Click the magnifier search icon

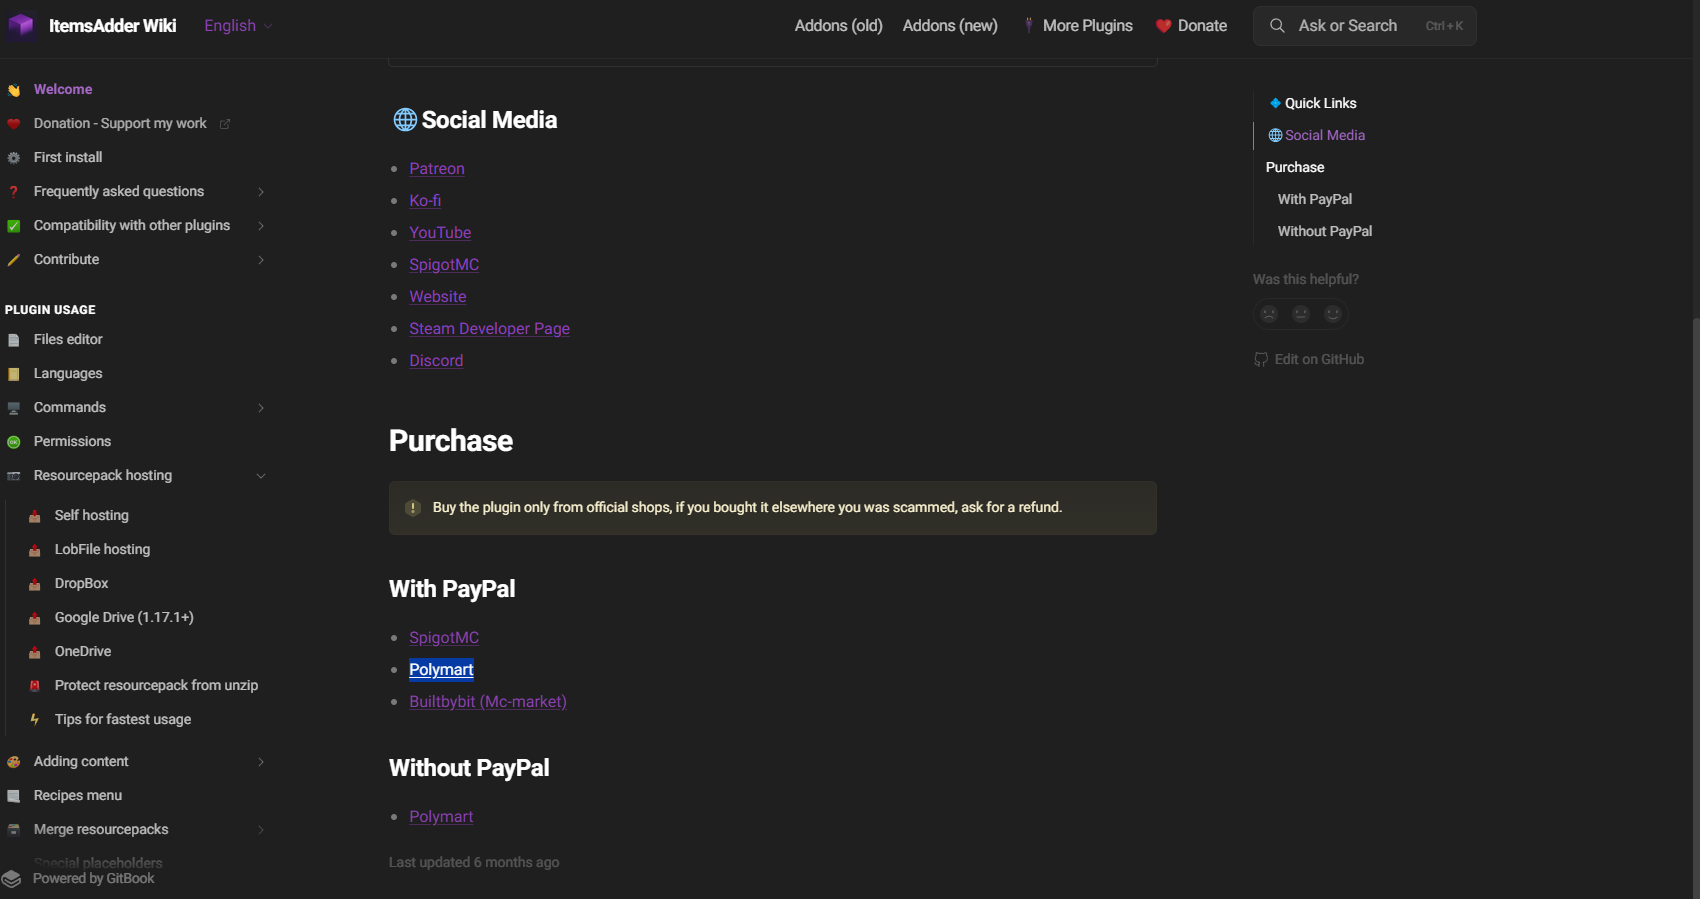(1277, 26)
